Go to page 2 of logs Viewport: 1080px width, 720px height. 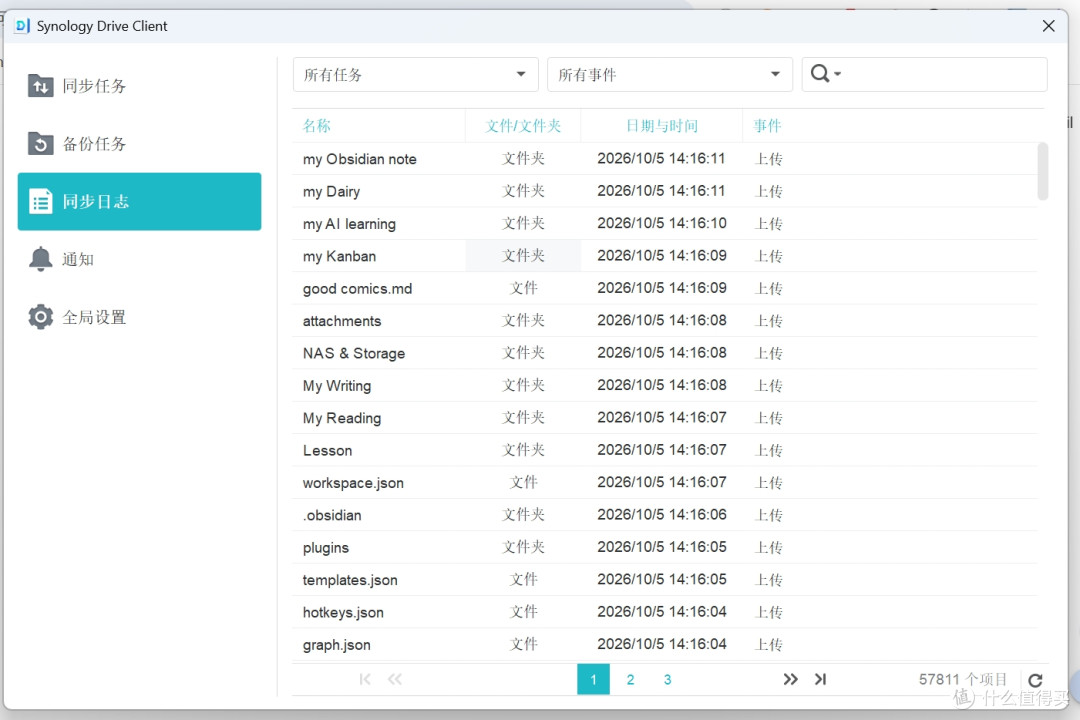630,679
